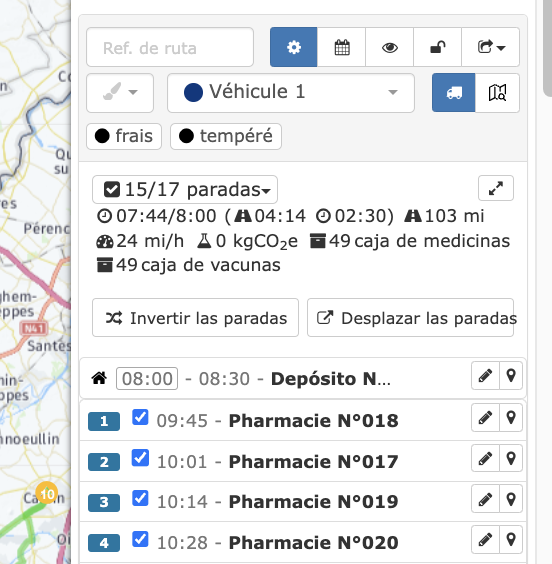This screenshot has height=564, width=552.
Task: Select the truck view icon
Action: [453, 93]
